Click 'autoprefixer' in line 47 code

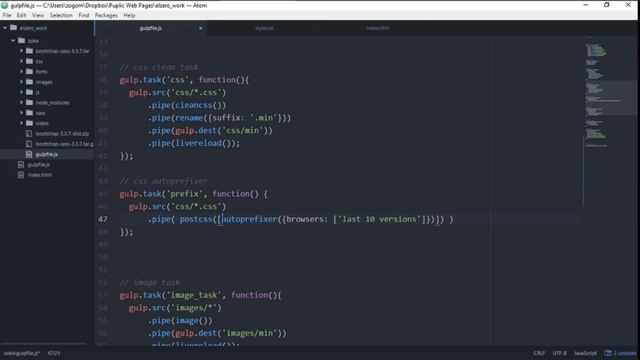coord(250,219)
